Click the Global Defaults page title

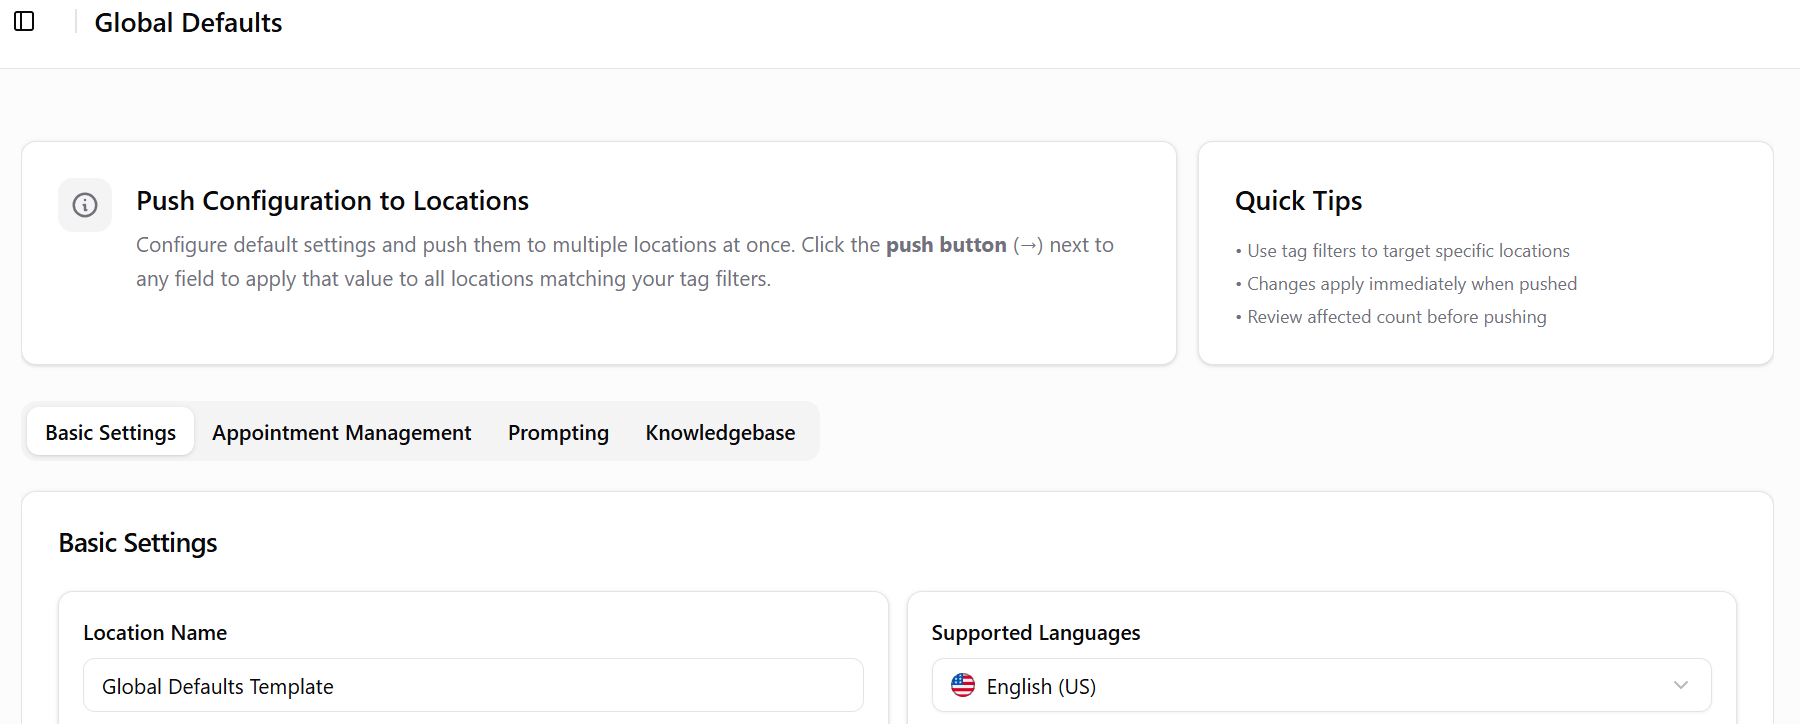click(188, 23)
